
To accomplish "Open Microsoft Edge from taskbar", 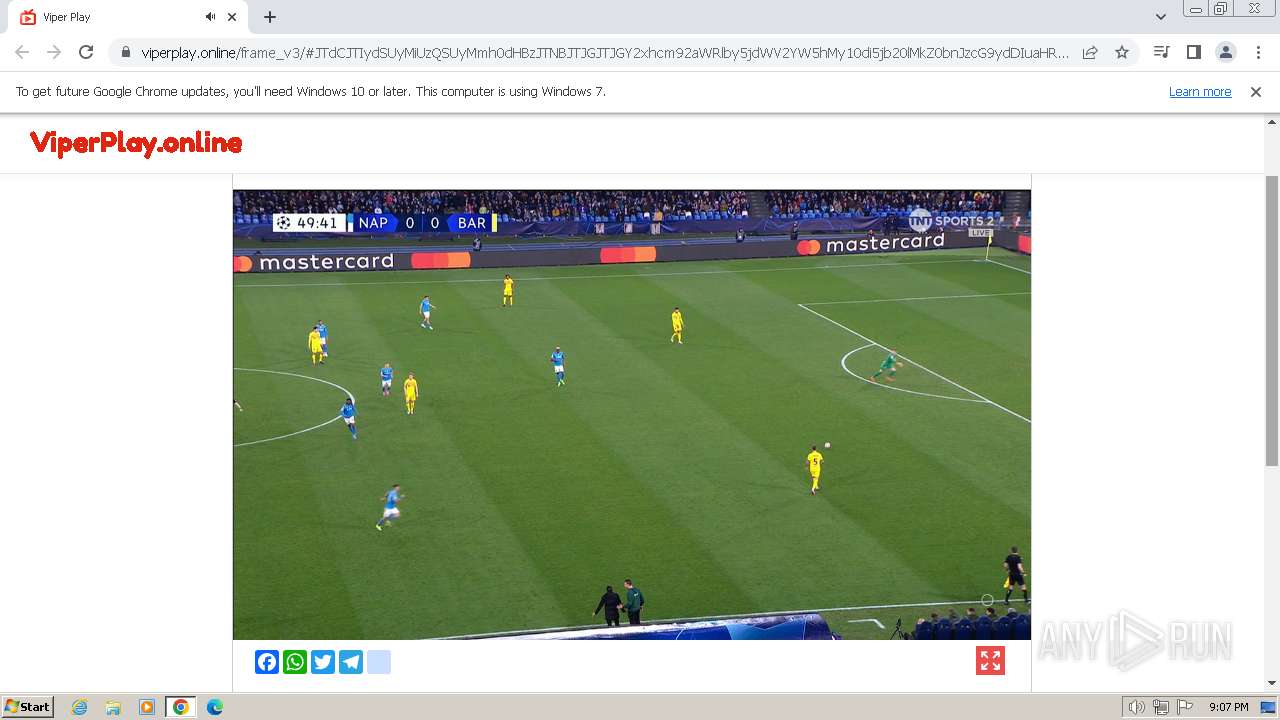I will pos(215,707).
